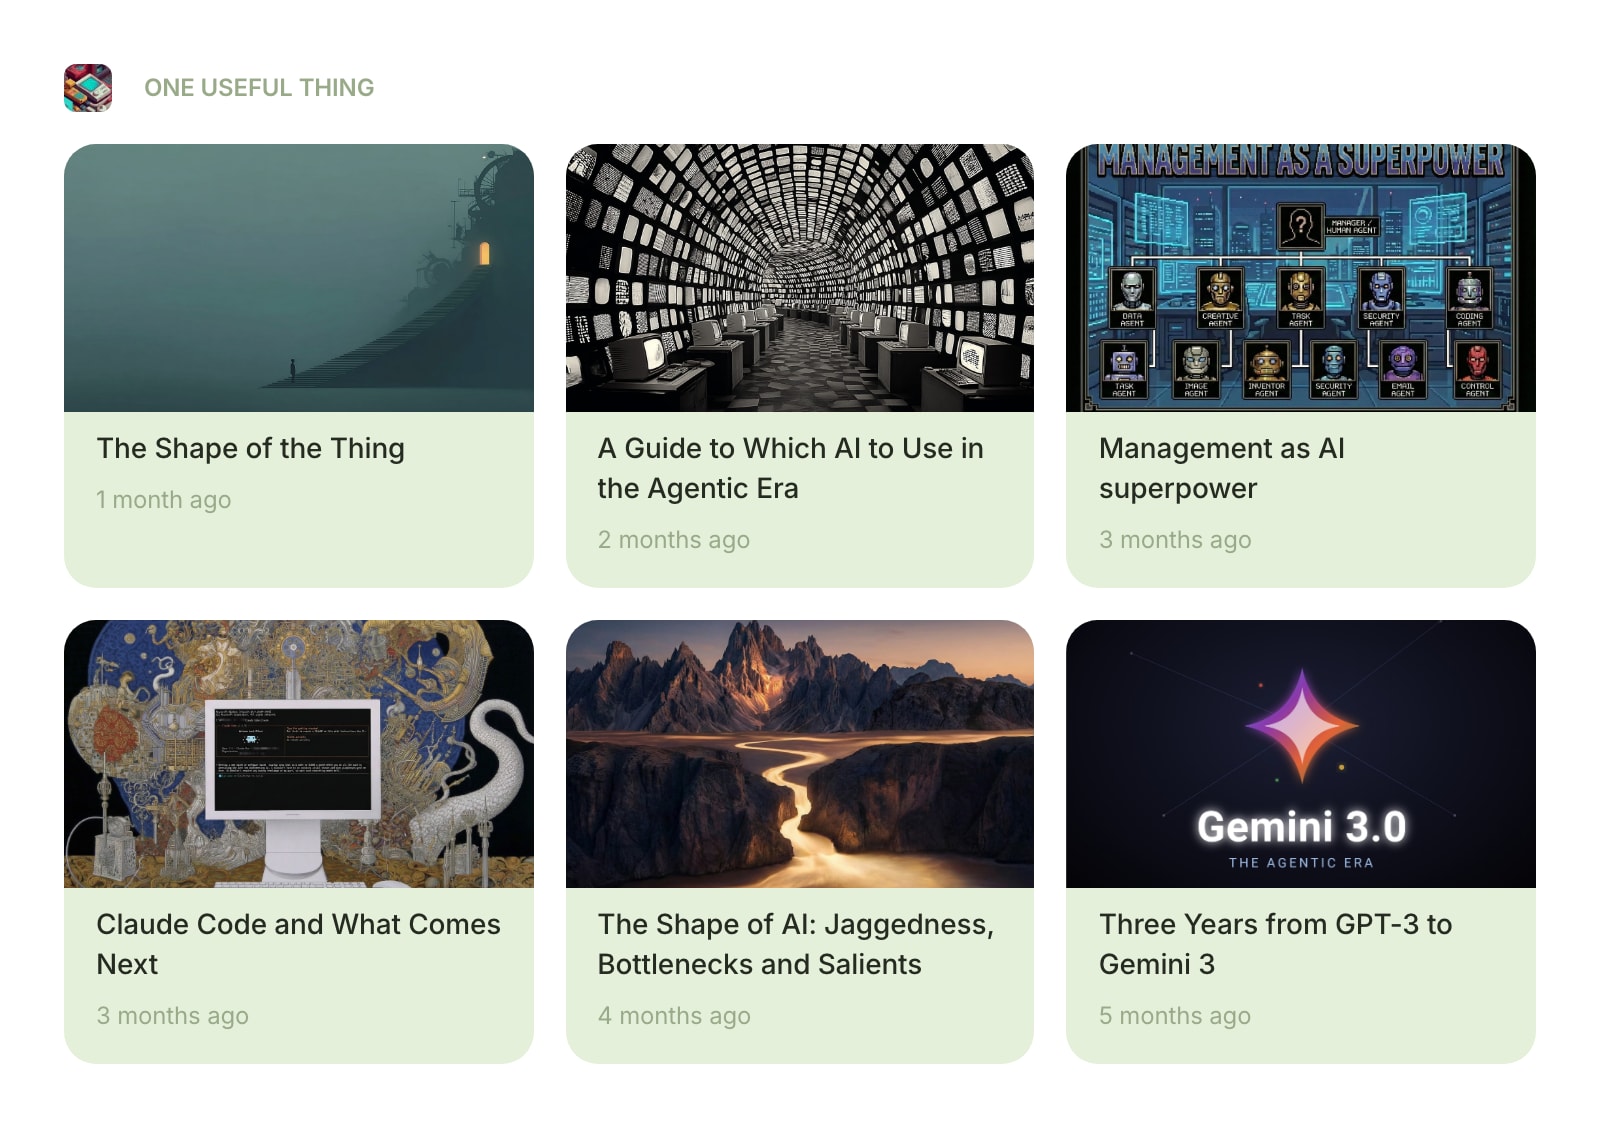Click "Management as AI superpower" title
The height and width of the screenshot is (1126, 1600).
(1221, 468)
